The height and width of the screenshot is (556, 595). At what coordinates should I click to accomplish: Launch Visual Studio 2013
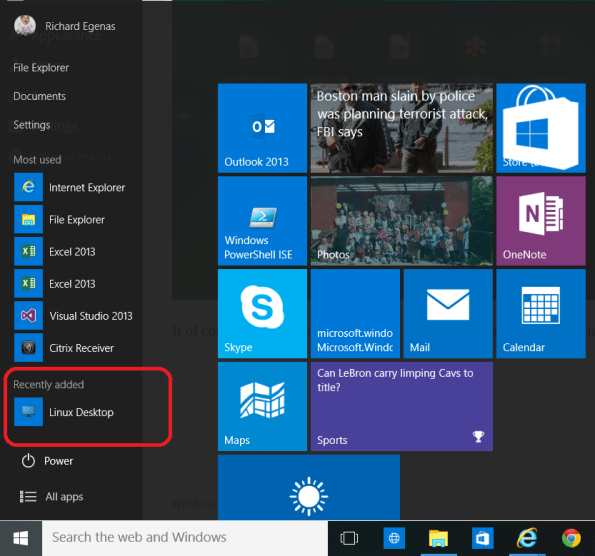click(74, 316)
